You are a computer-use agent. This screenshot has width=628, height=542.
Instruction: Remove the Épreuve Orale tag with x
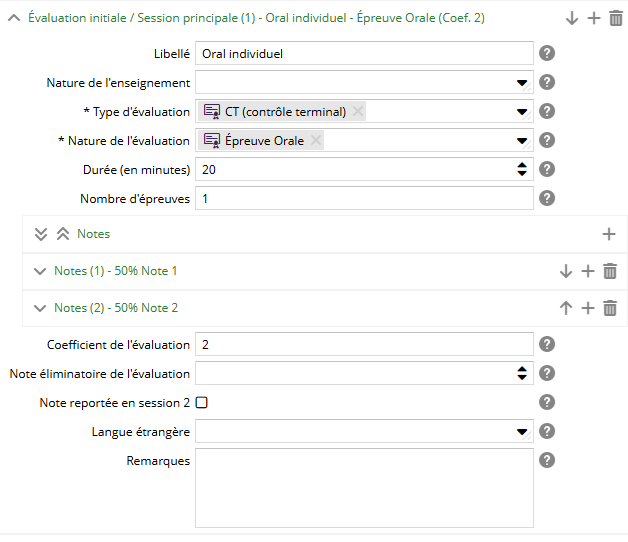coord(316,141)
